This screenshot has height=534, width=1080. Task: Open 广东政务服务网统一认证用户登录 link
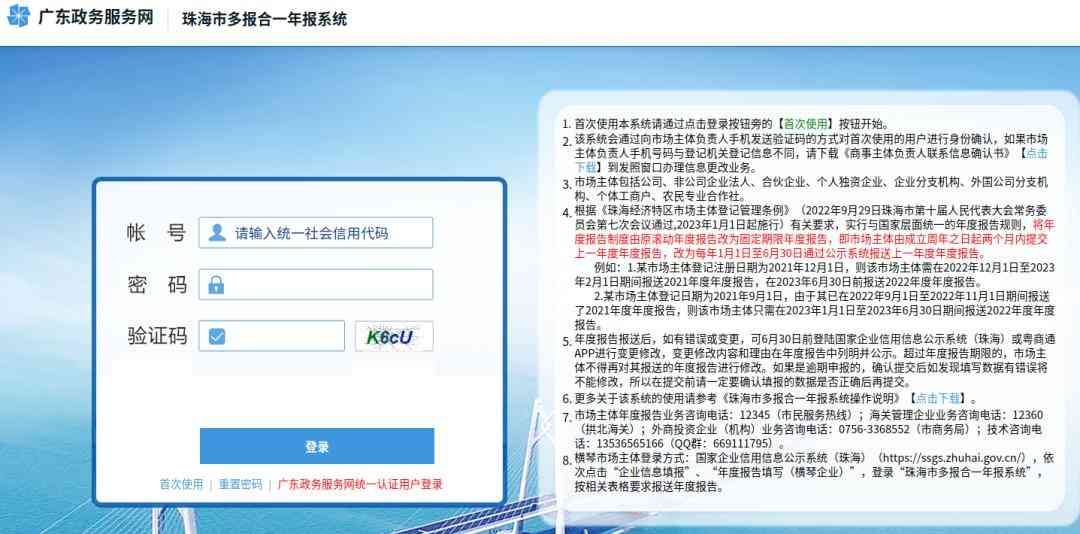[360, 484]
